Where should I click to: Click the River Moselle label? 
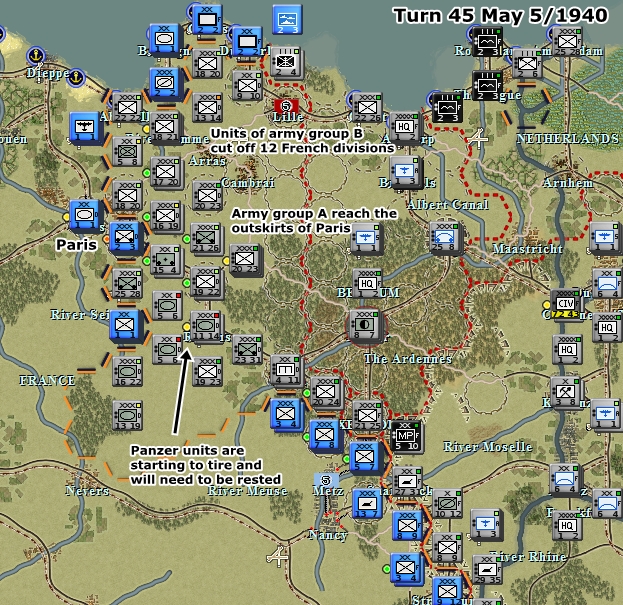pos(488,447)
